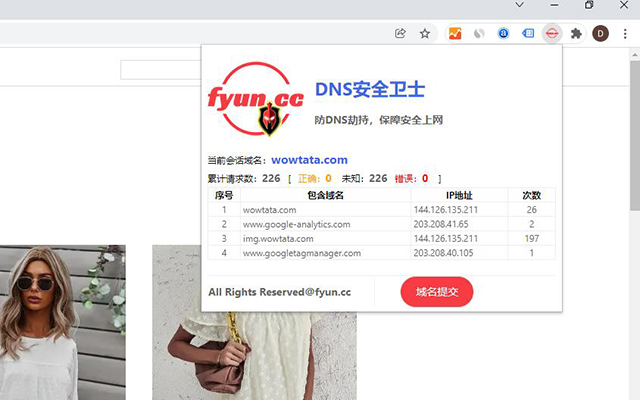Select the wowtata.com table row domain
Image resolution: width=640 pixels, height=400 pixels.
point(269,210)
